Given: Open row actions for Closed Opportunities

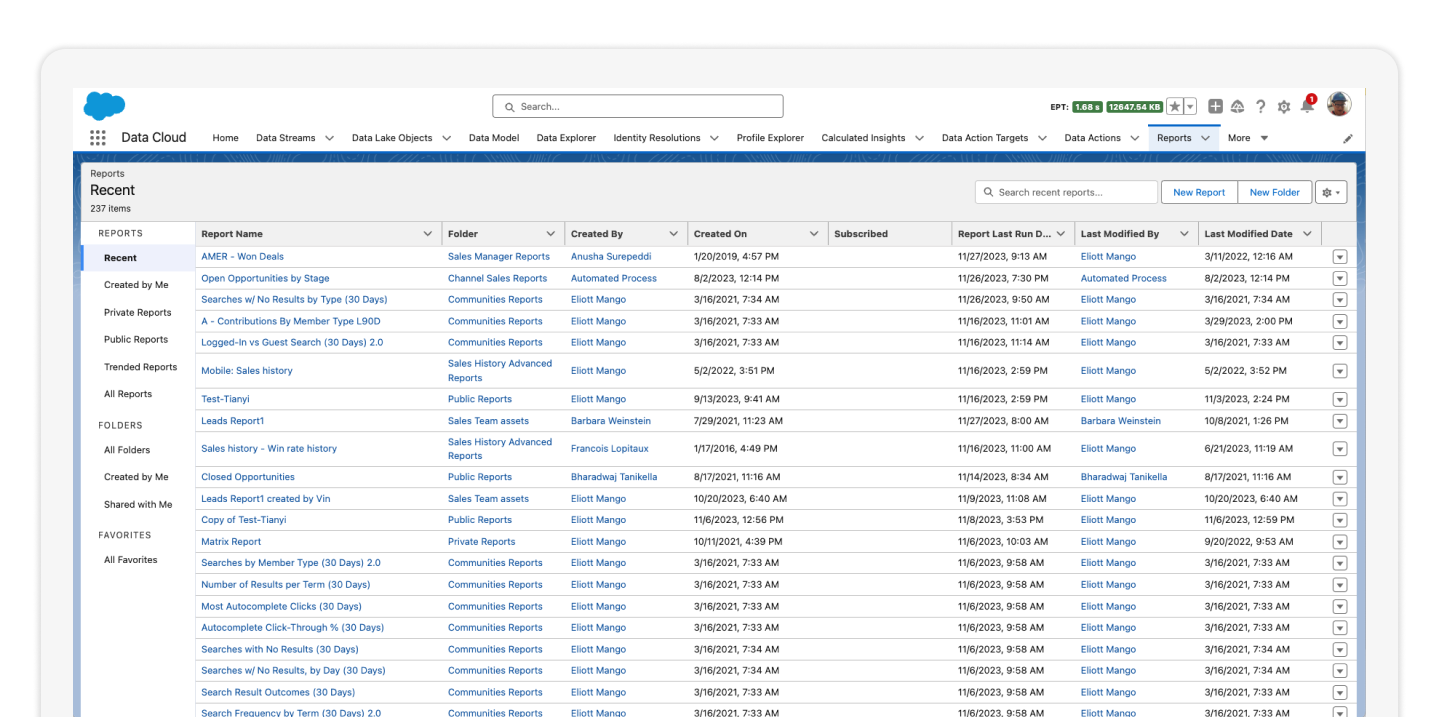Looking at the screenshot, I should [x=1340, y=478].
